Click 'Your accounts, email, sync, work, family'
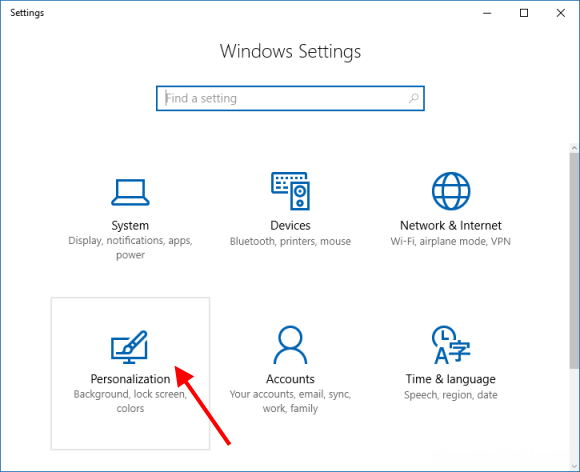Viewport: 580px width, 472px height. coord(290,401)
